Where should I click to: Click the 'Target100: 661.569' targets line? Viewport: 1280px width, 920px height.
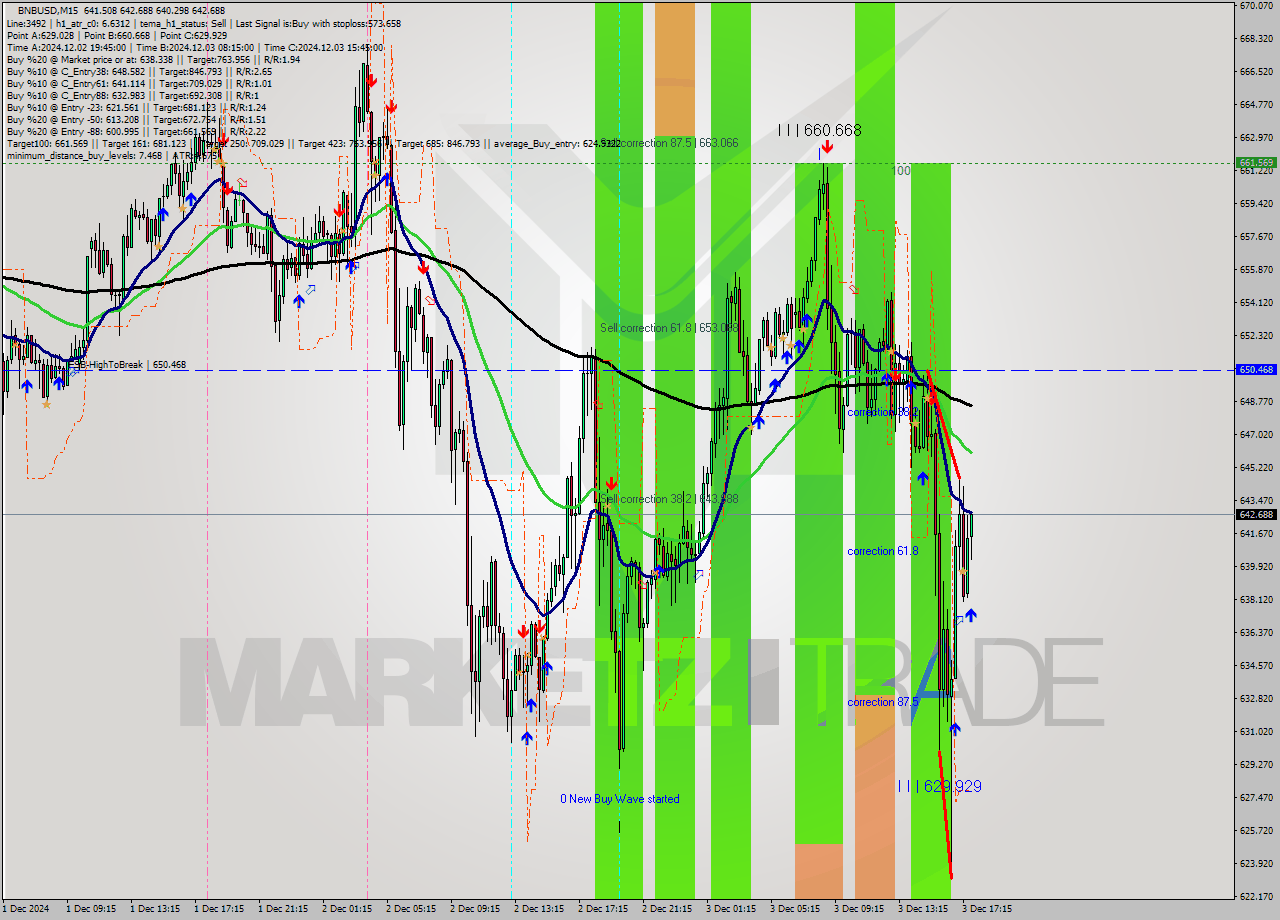(x=313, y=144)
